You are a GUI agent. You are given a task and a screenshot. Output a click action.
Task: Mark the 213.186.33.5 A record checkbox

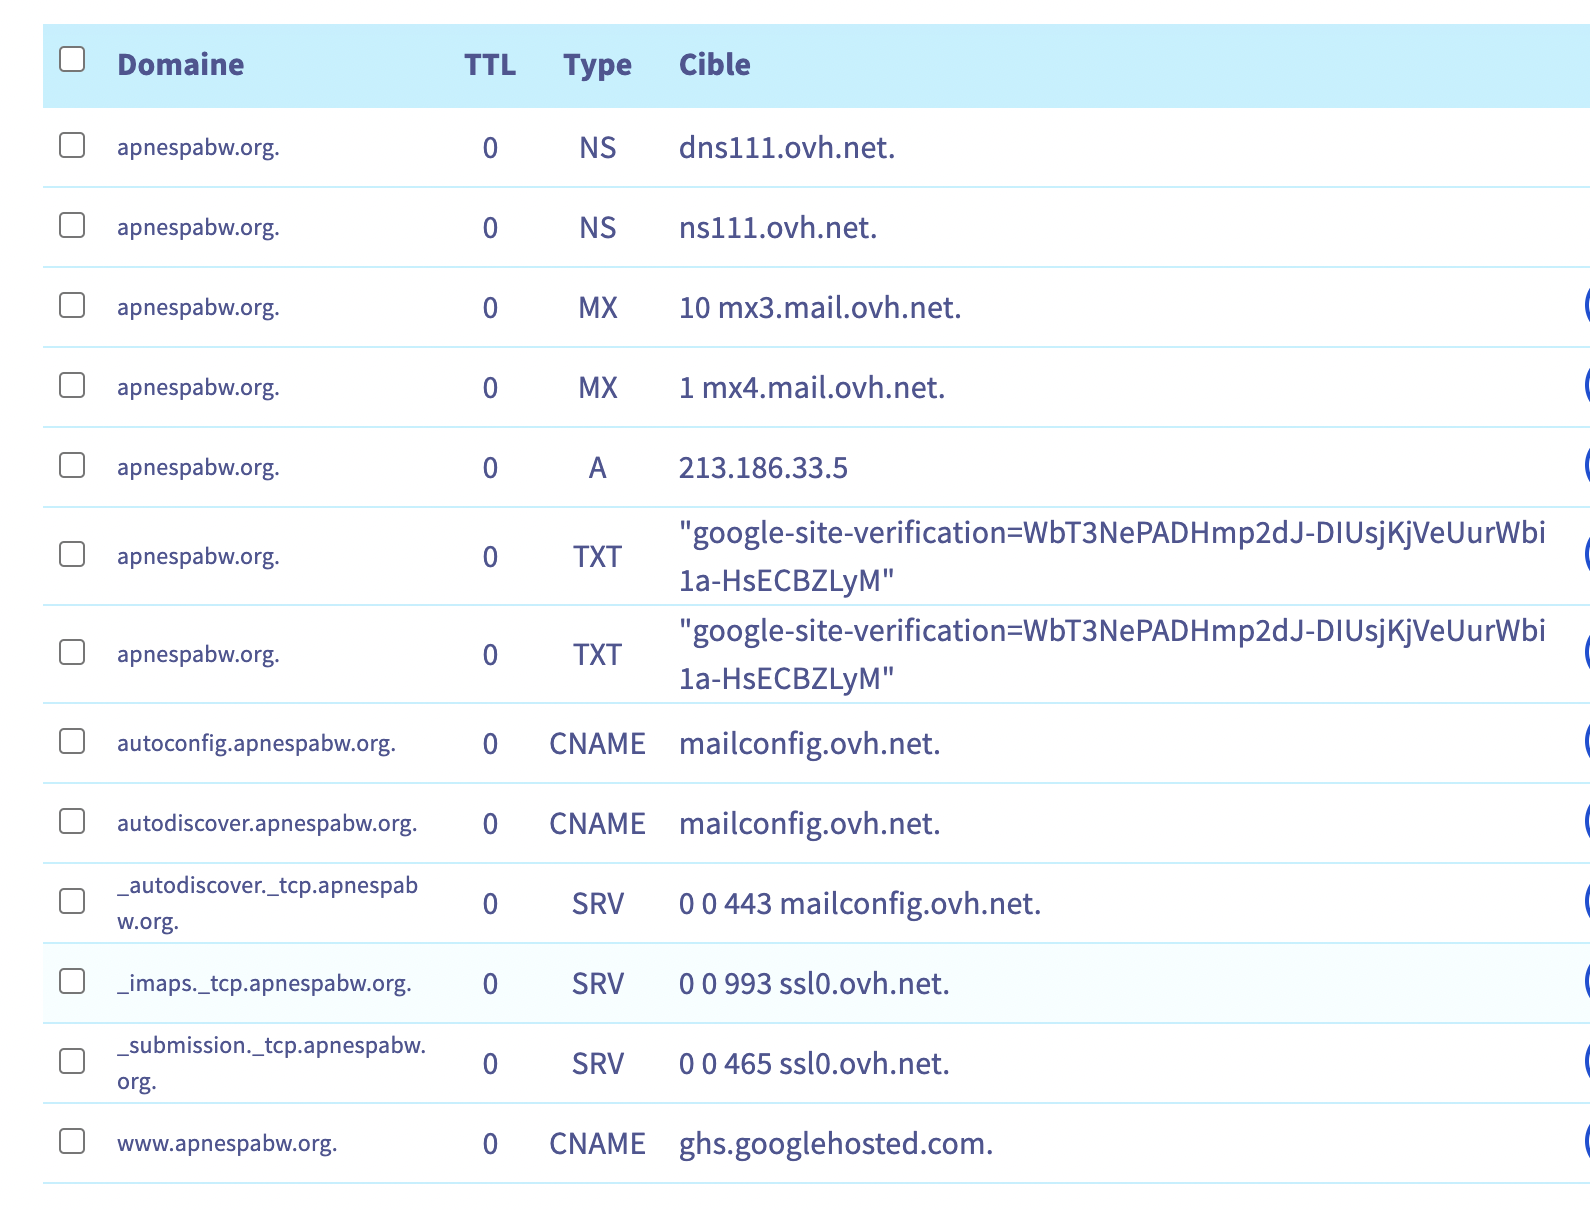click(x=72, y=466)
